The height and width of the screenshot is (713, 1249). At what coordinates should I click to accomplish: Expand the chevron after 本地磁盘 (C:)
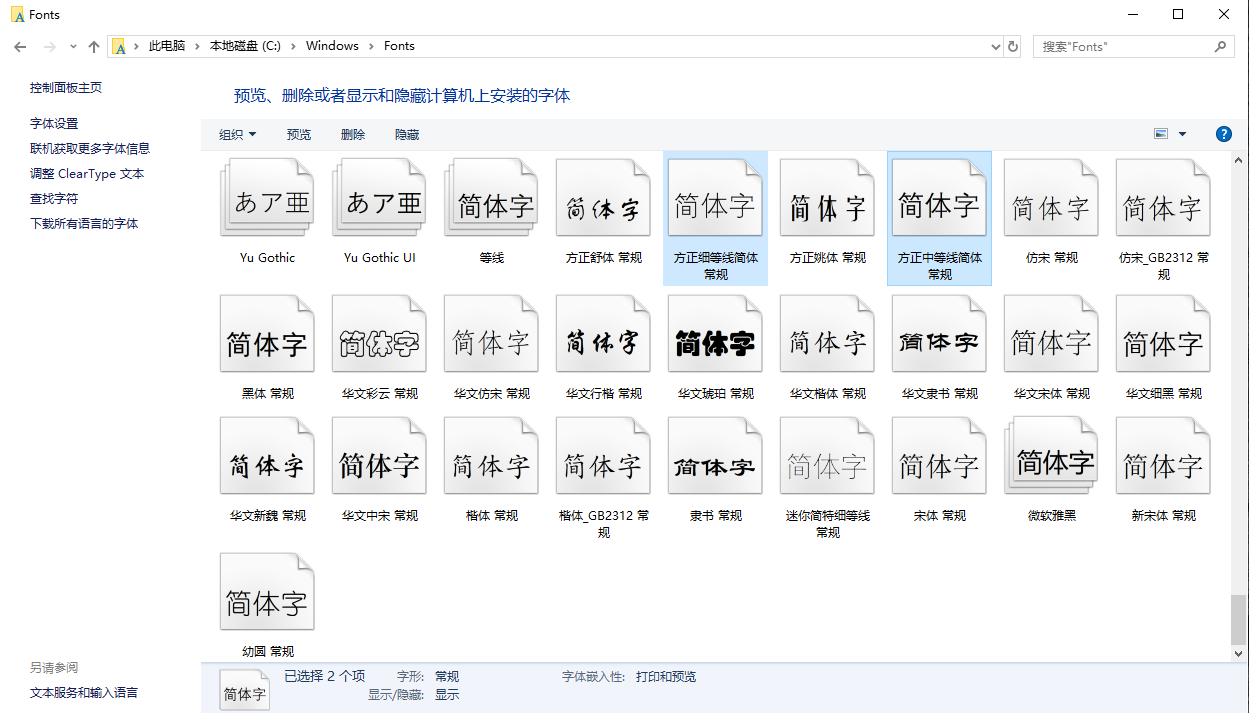[x=293, y=46]
